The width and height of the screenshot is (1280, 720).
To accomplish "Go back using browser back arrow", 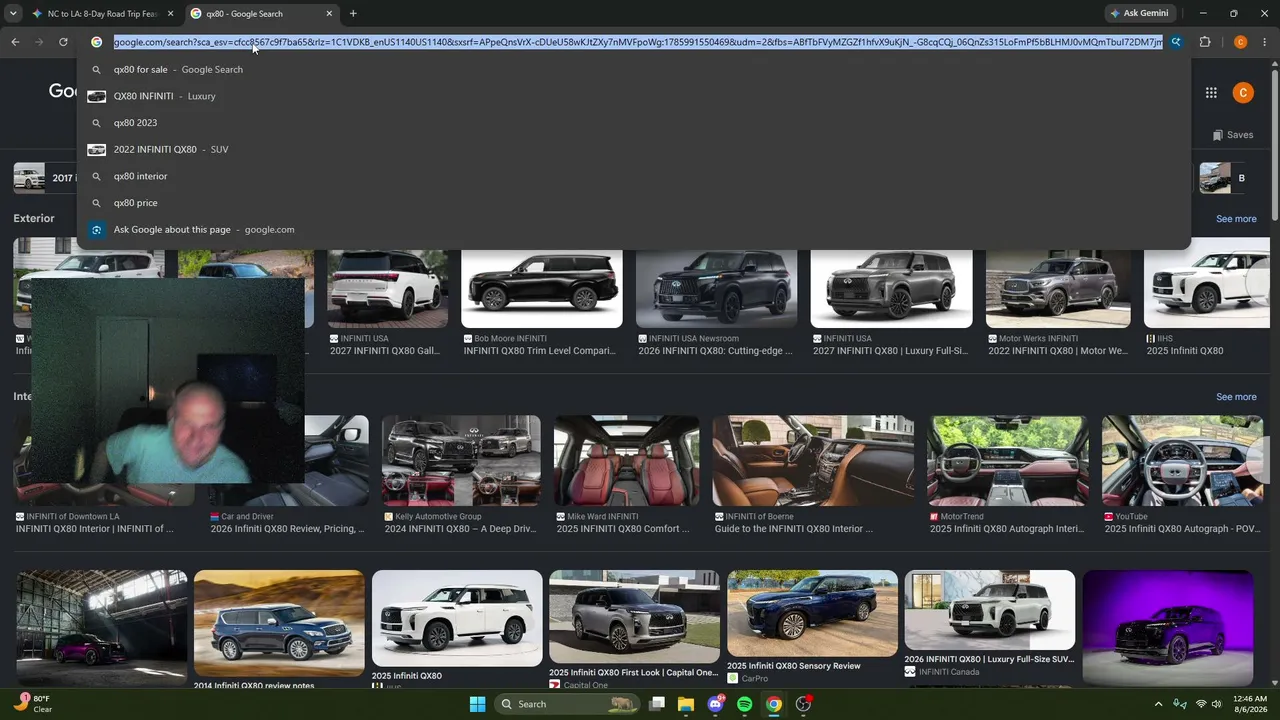I will click(x=15, y=42).
